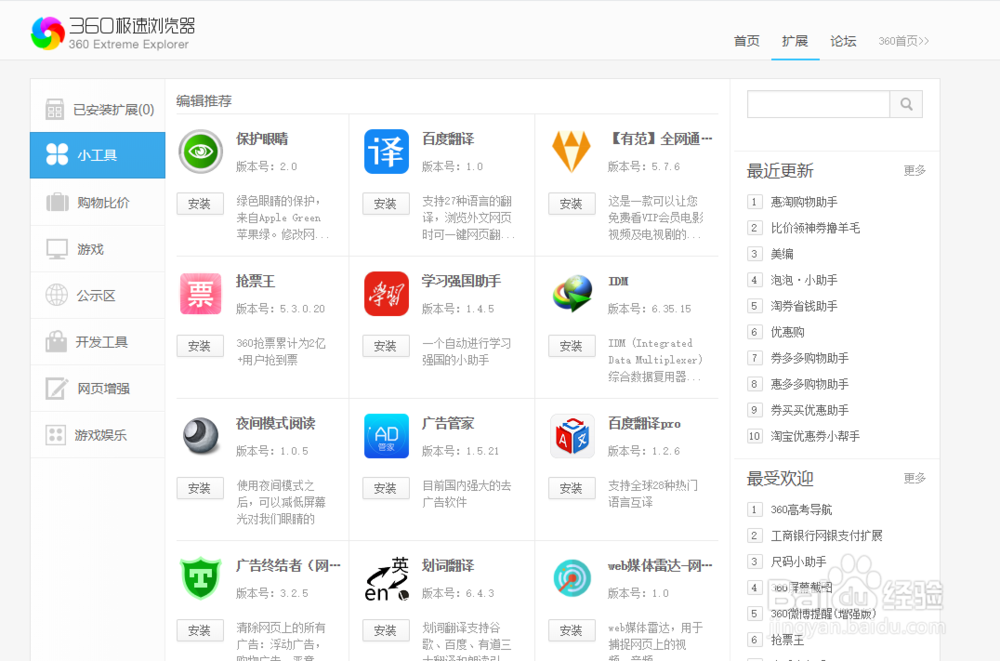1000x661 pixels.
Task: Click the 学习强国助手 extension title
Action: (461, 281)
